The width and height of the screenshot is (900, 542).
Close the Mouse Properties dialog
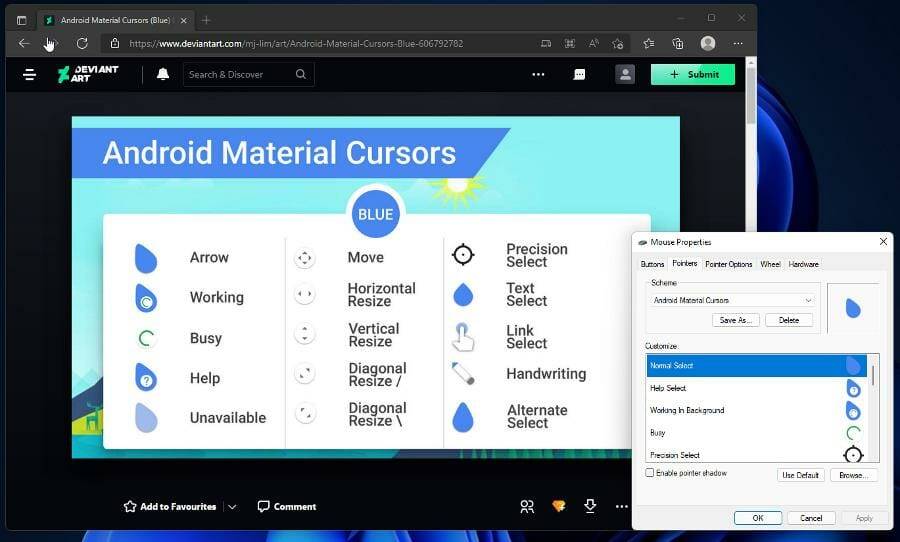[883, 242]
